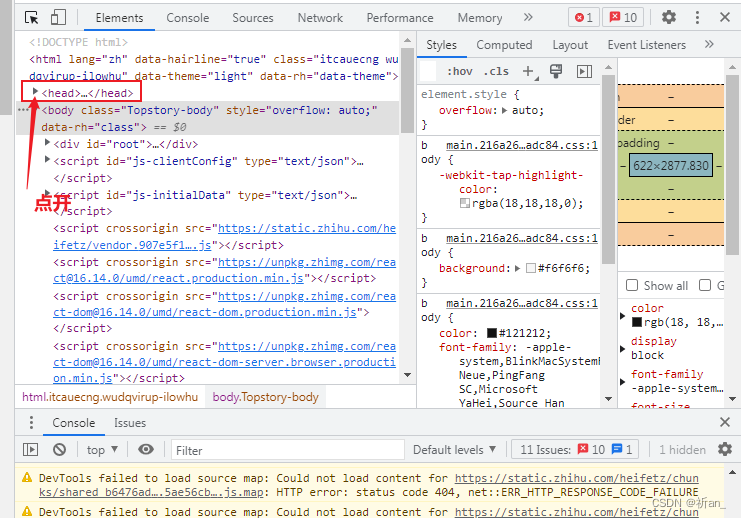Click the red error count badge
Image resolution: width=741 pixels, height=518 pixels.
584,18
